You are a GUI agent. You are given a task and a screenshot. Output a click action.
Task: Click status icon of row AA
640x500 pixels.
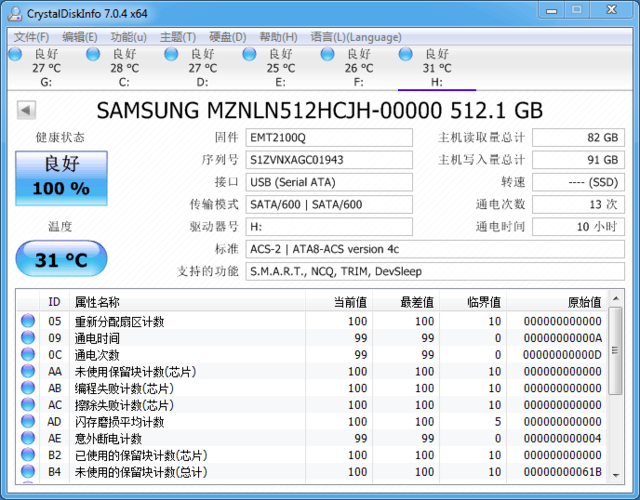pos(28,371)
